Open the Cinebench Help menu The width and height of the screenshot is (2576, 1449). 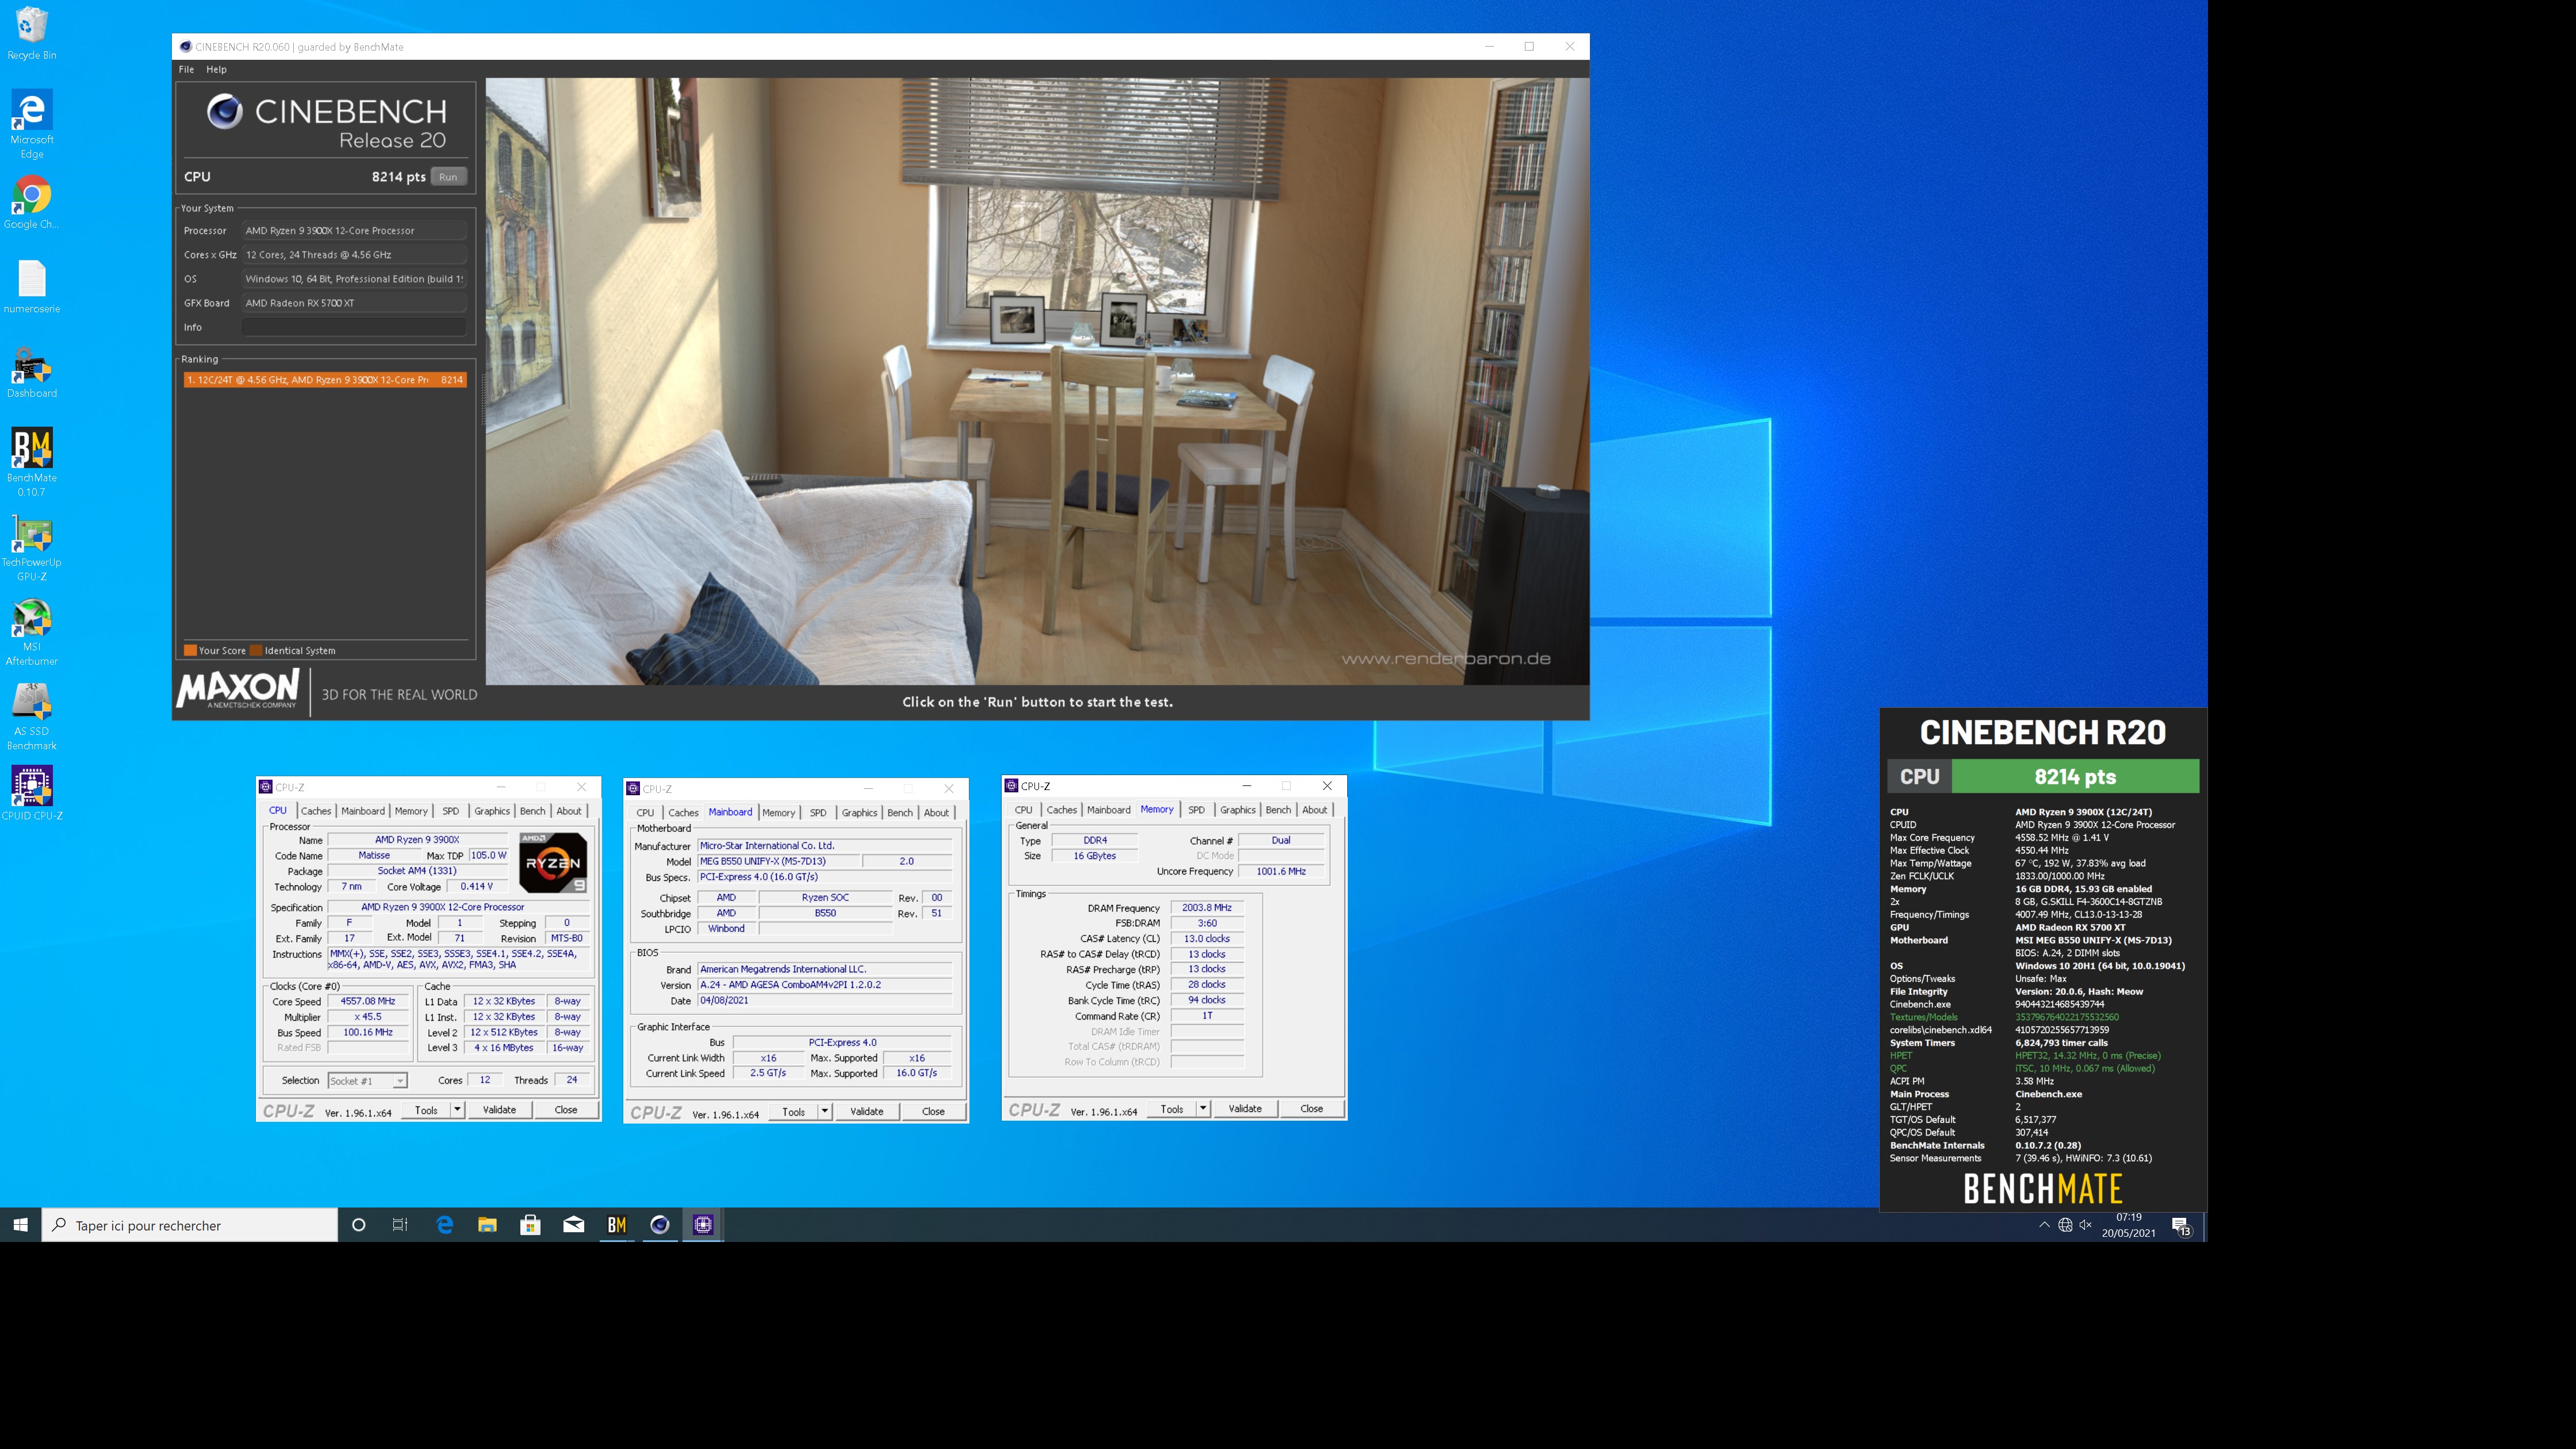point(216,69)
